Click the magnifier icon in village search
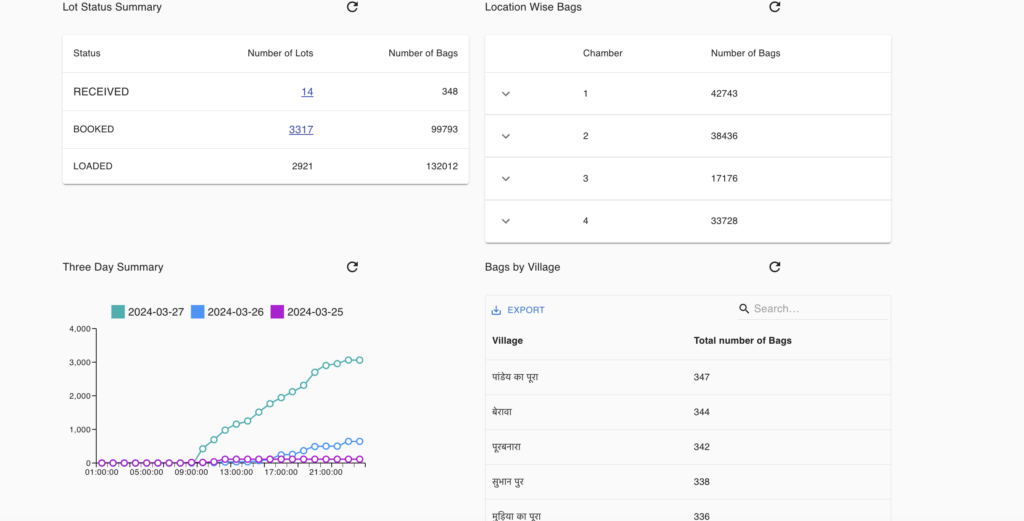The image size is (1024, 521). point(744,309)
